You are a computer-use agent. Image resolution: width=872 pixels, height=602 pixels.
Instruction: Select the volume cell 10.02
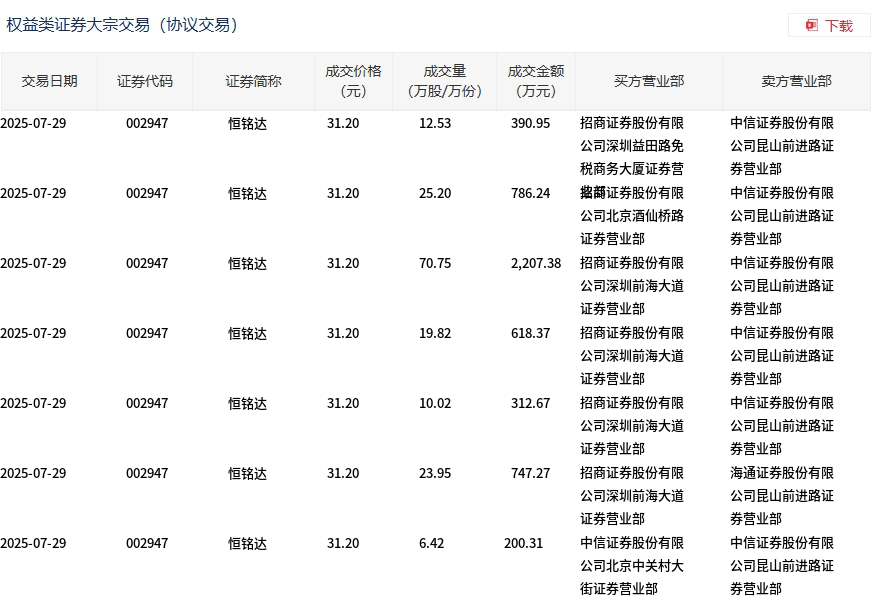pos(435,403)
